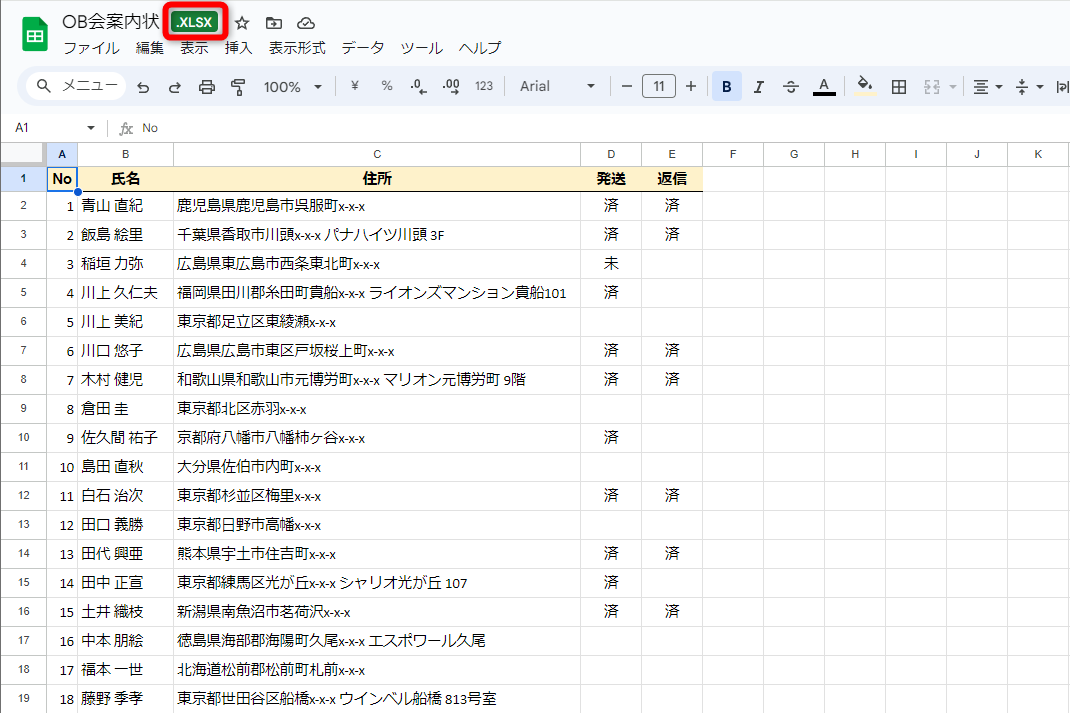Apply strikethrough formatting
1070x713 pixels.
pos(790,86)
